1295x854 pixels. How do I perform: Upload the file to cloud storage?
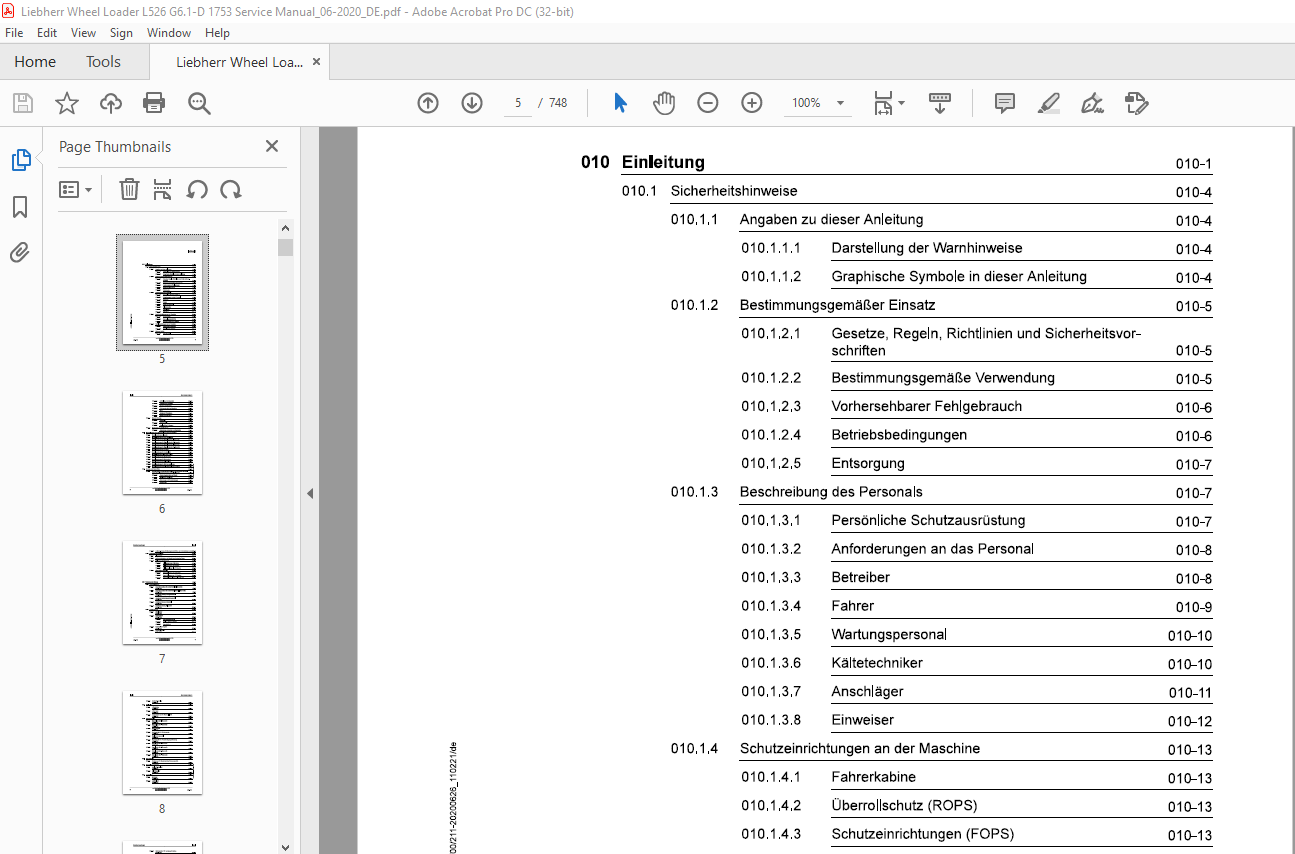(111, 103)
